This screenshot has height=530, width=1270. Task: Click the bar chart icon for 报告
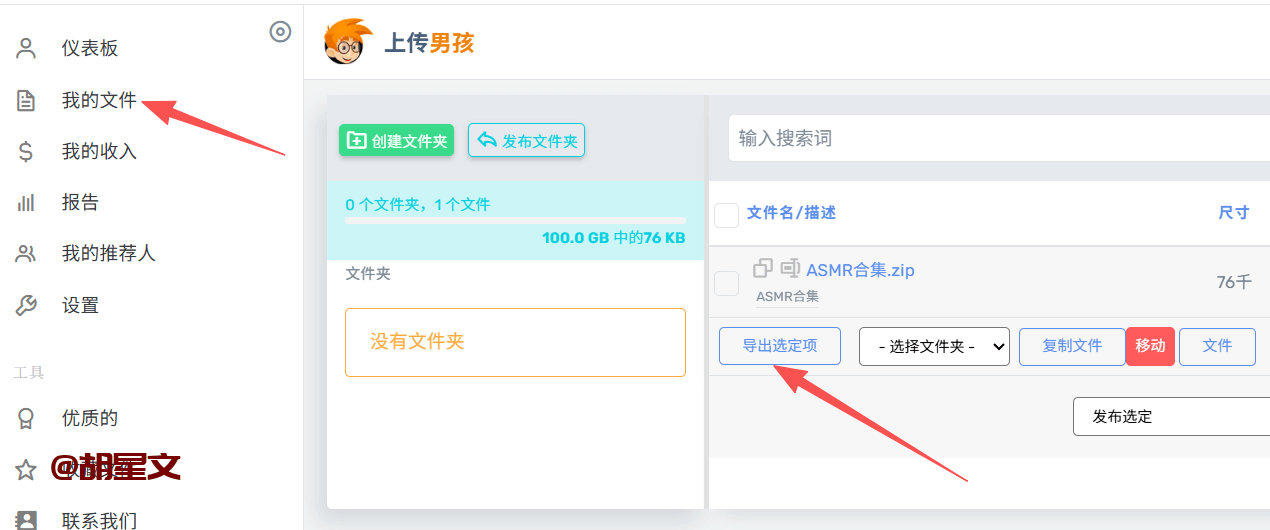pos(26,202)
